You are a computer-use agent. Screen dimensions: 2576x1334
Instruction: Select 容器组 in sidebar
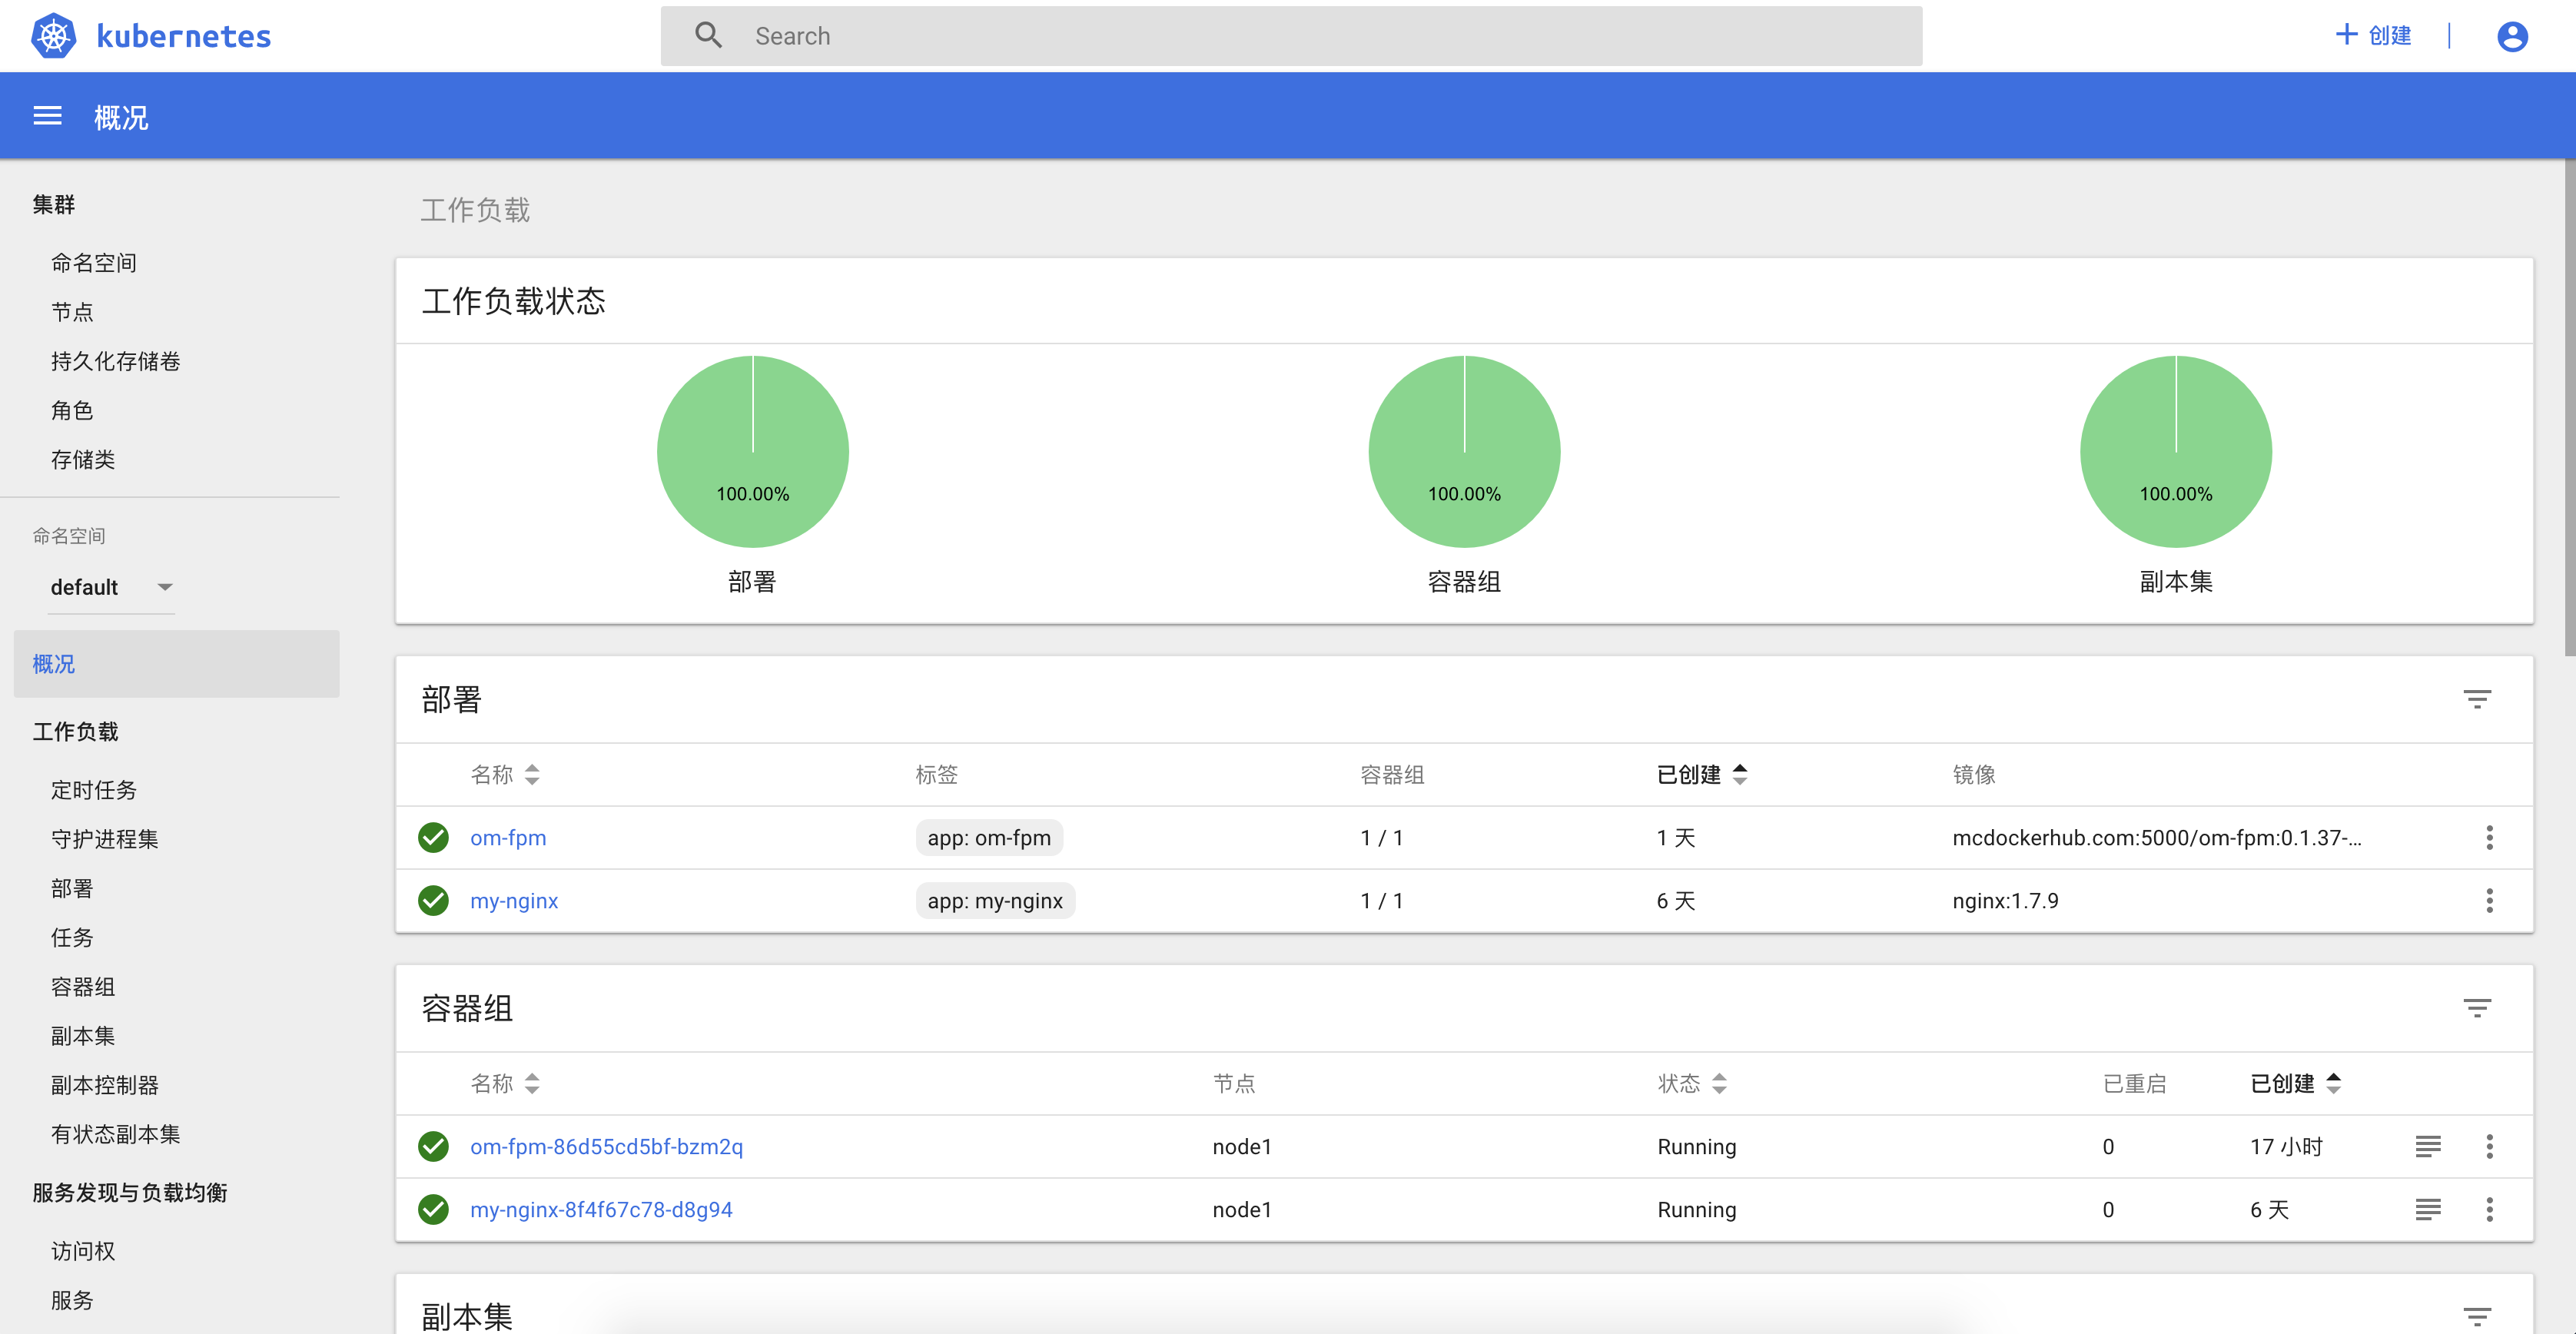pos(83,986)
